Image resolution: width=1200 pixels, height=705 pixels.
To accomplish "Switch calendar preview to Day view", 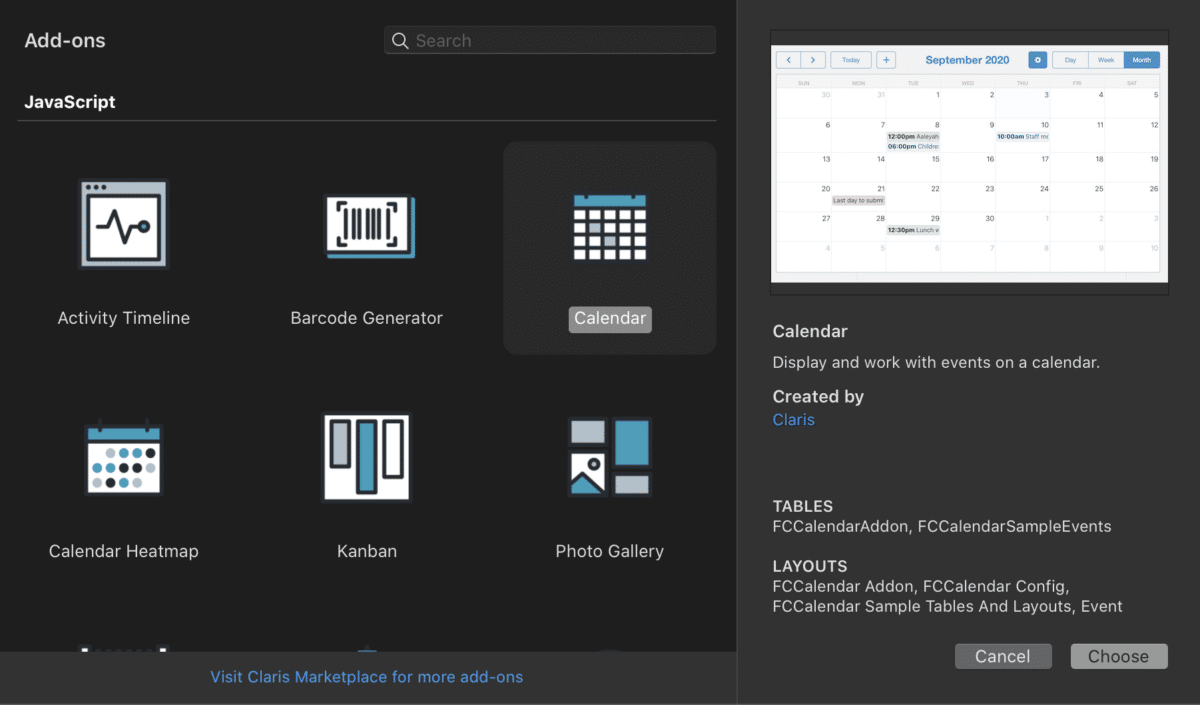I will tap(1069, 60).
